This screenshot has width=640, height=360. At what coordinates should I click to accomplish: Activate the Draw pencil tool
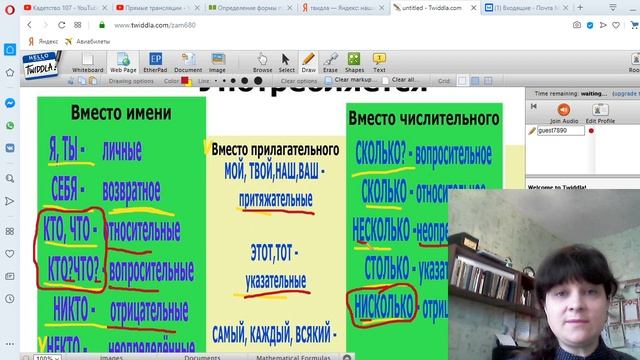point(309,62)
